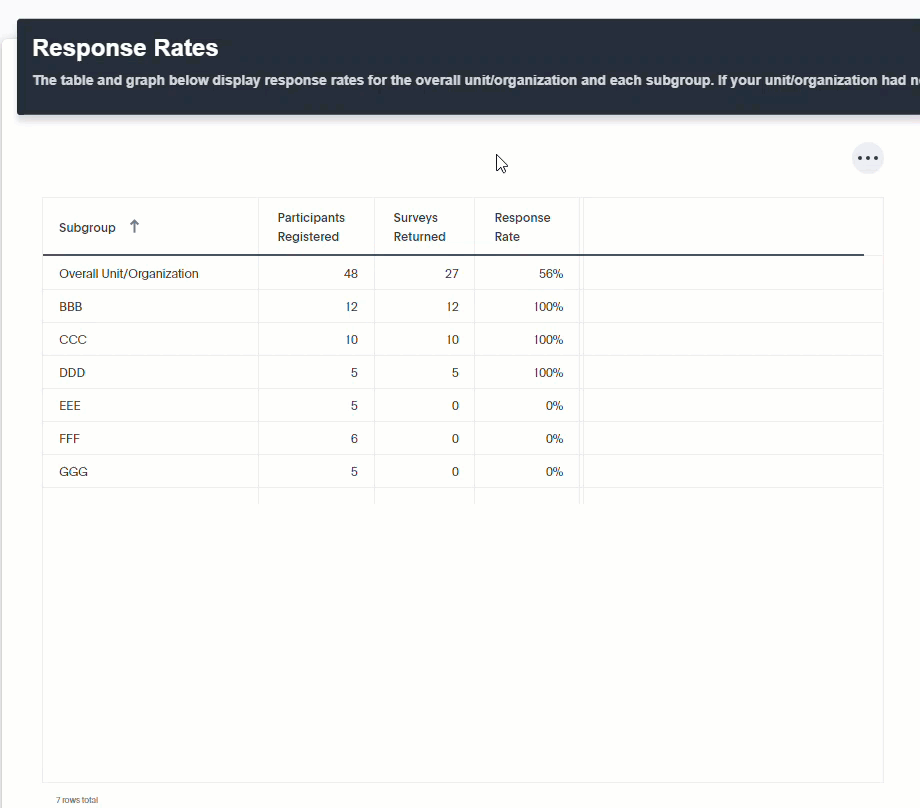This screenshot has width=920, height=808.
Task: Select the Overall Unit/Organization row
Action: point(462,273)
